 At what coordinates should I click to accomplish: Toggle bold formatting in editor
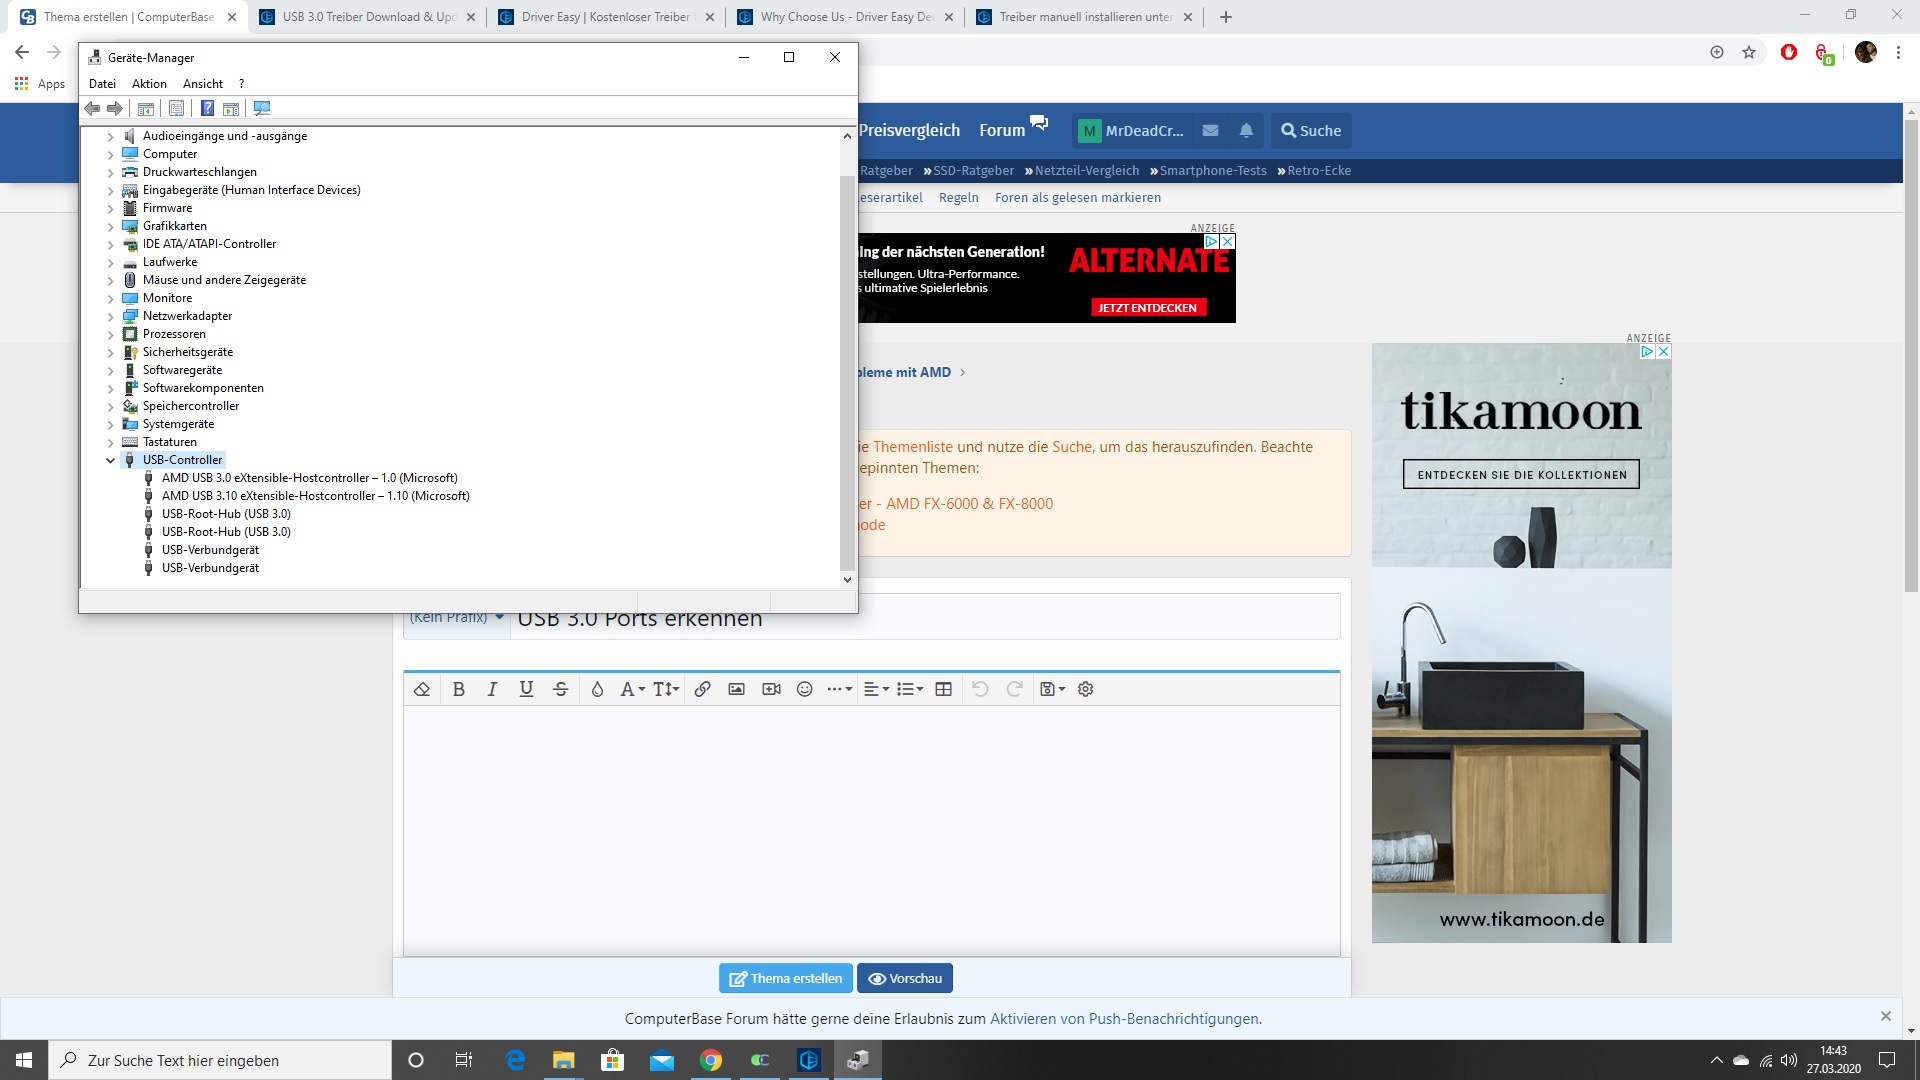click(x=459, y=689)
